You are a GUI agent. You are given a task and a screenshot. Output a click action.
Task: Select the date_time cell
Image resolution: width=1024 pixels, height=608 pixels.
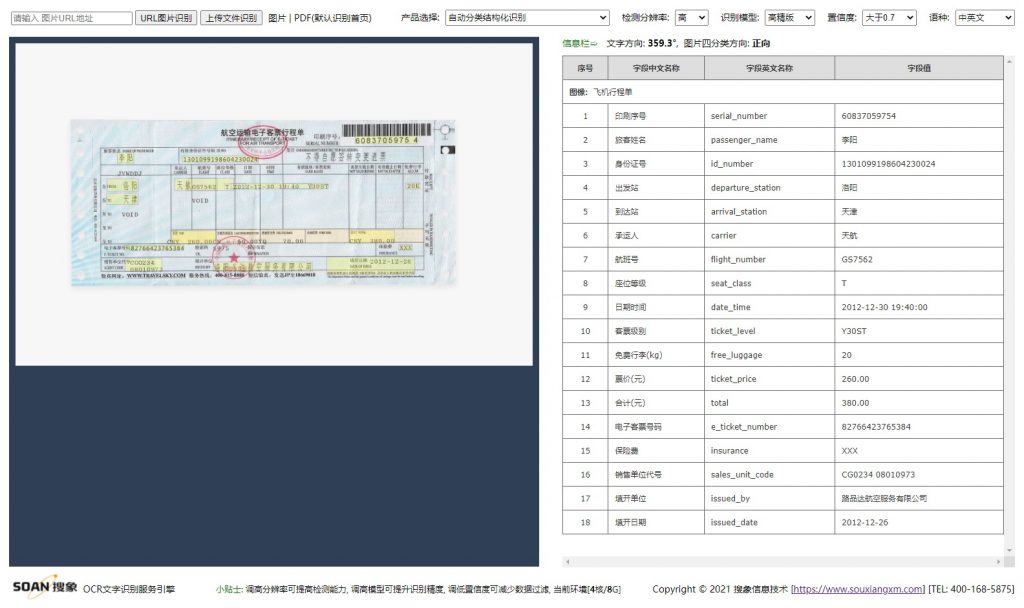(x=769, y=307)
